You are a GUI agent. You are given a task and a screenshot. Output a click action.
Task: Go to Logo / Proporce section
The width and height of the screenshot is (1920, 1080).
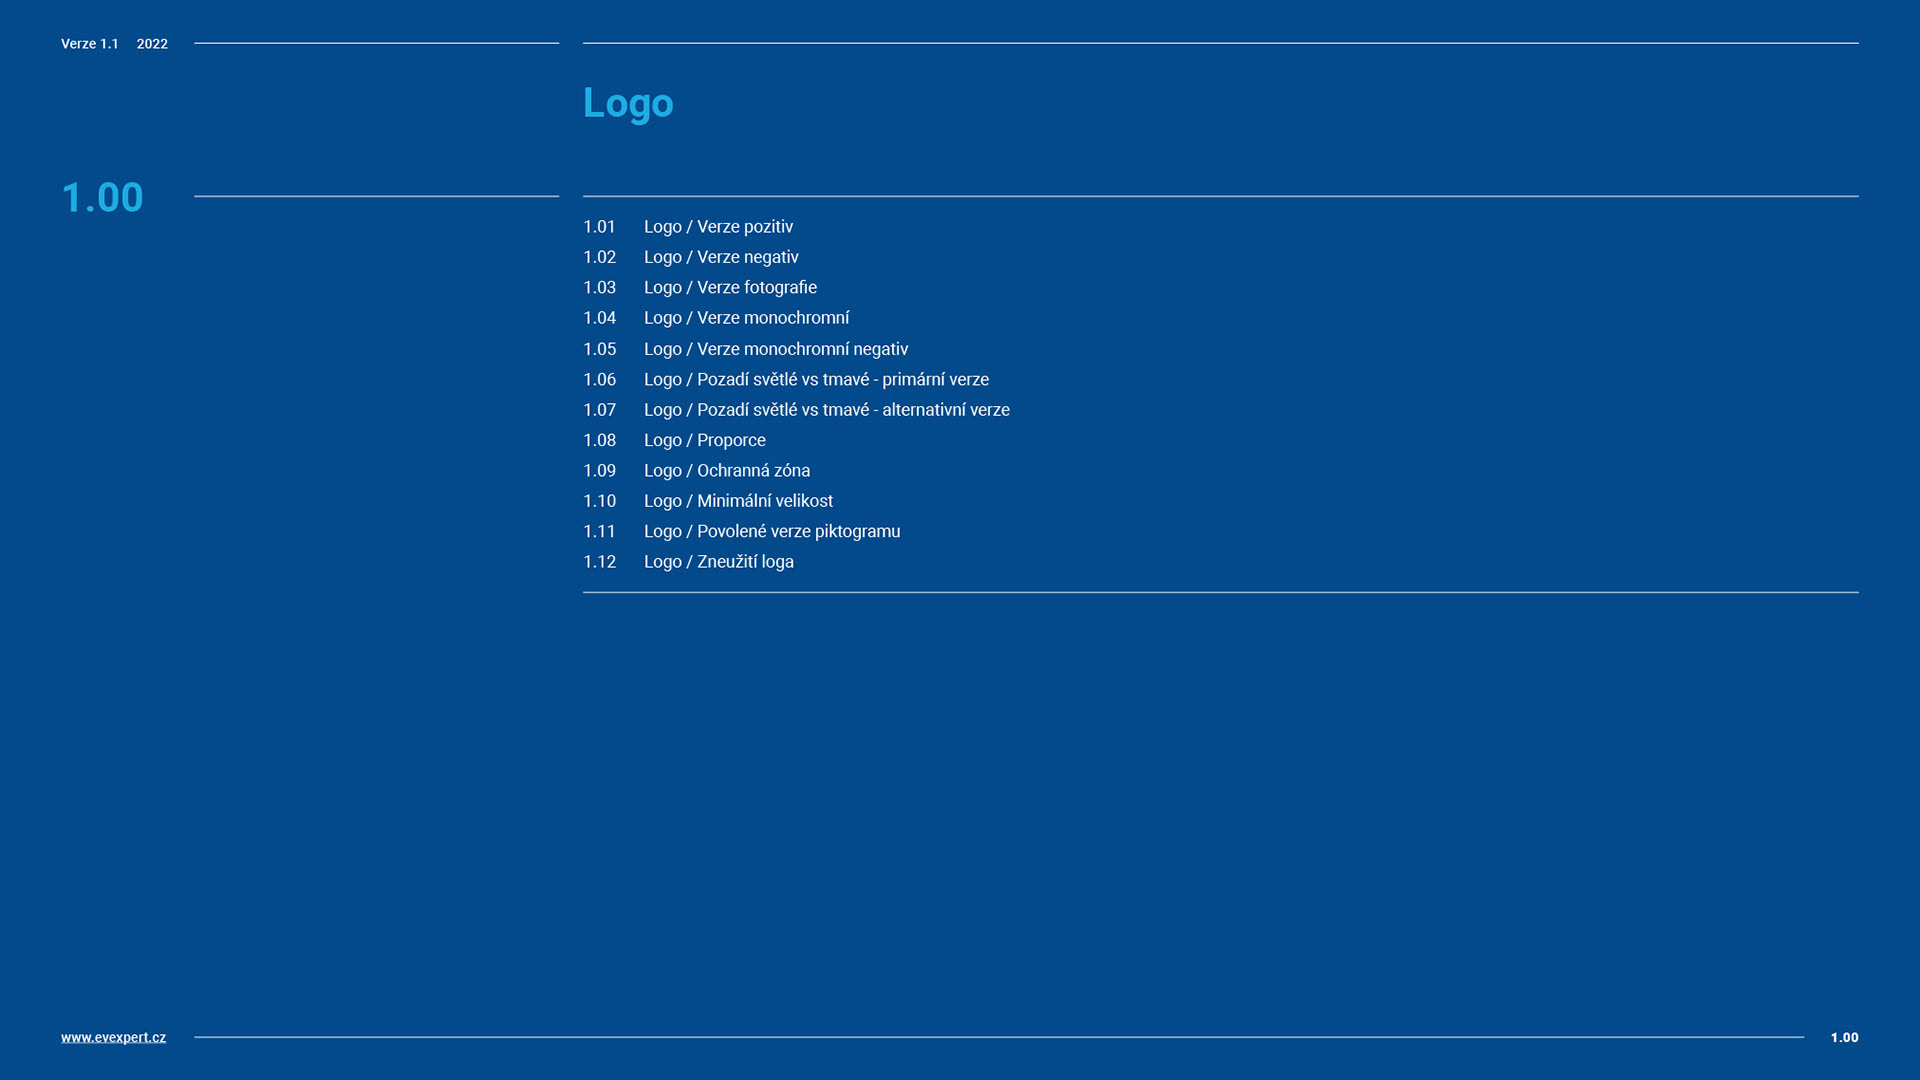pos(704,440)
